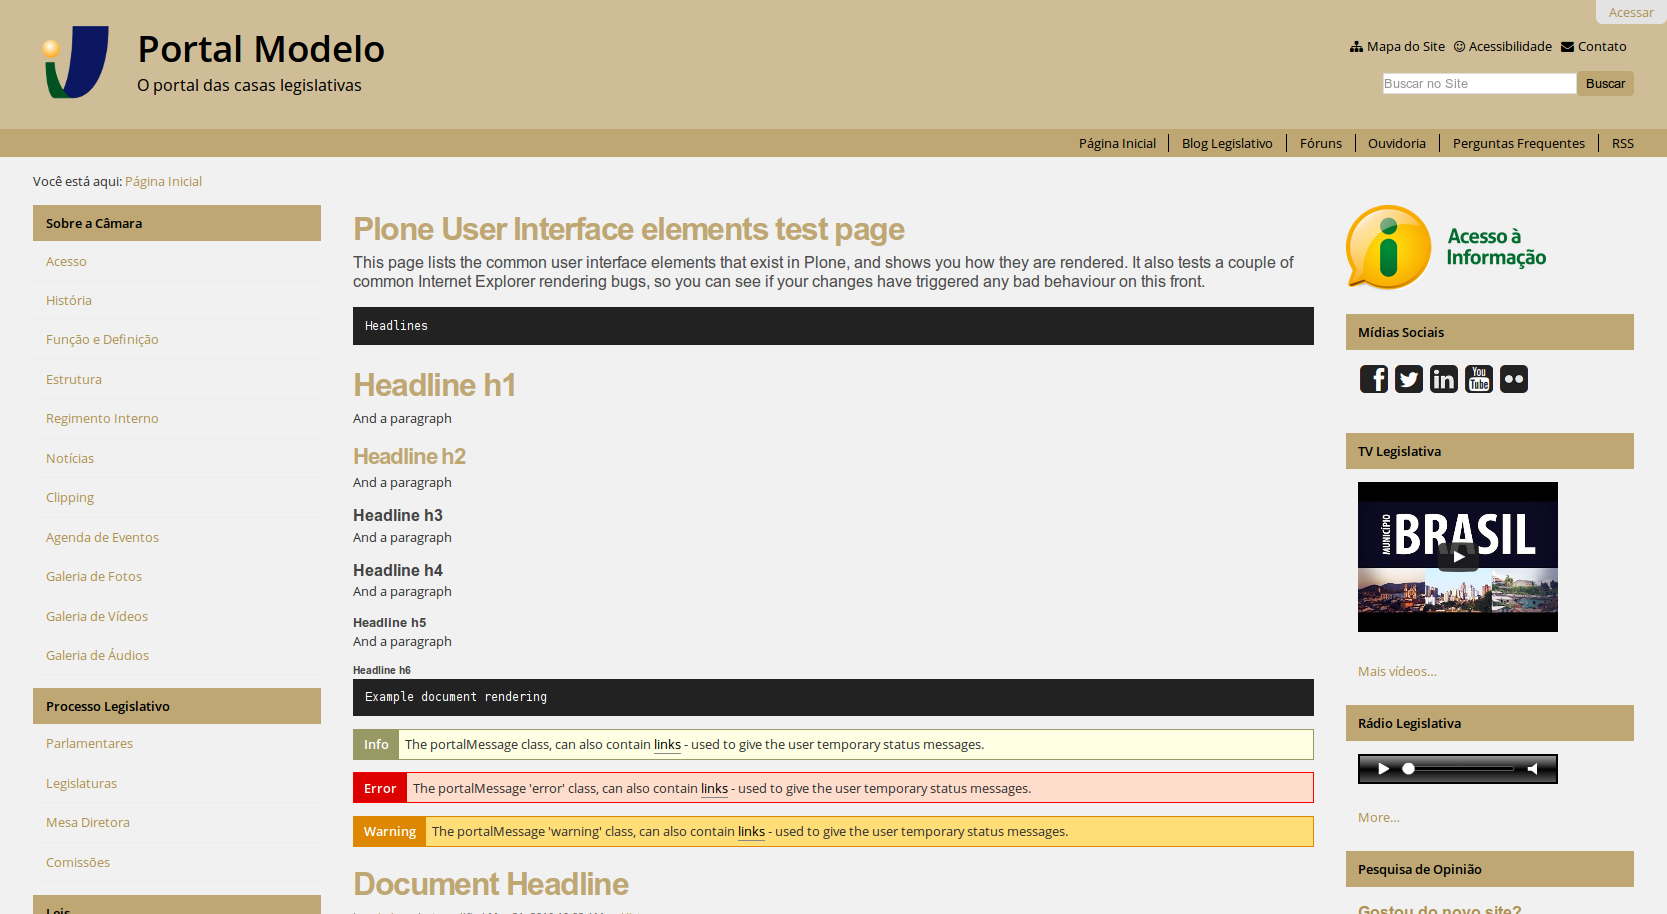Click the Acesso à Informação banner
Screen dimensions: 1667x914
point(1446,247)
